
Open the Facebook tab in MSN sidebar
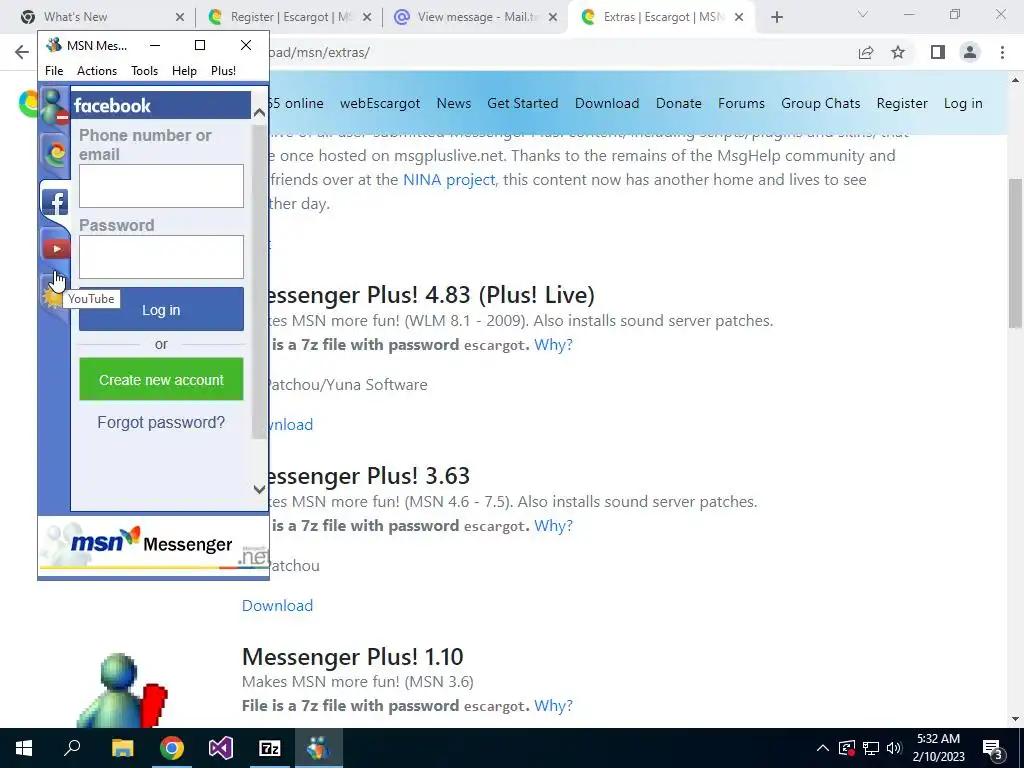(55, 202)
